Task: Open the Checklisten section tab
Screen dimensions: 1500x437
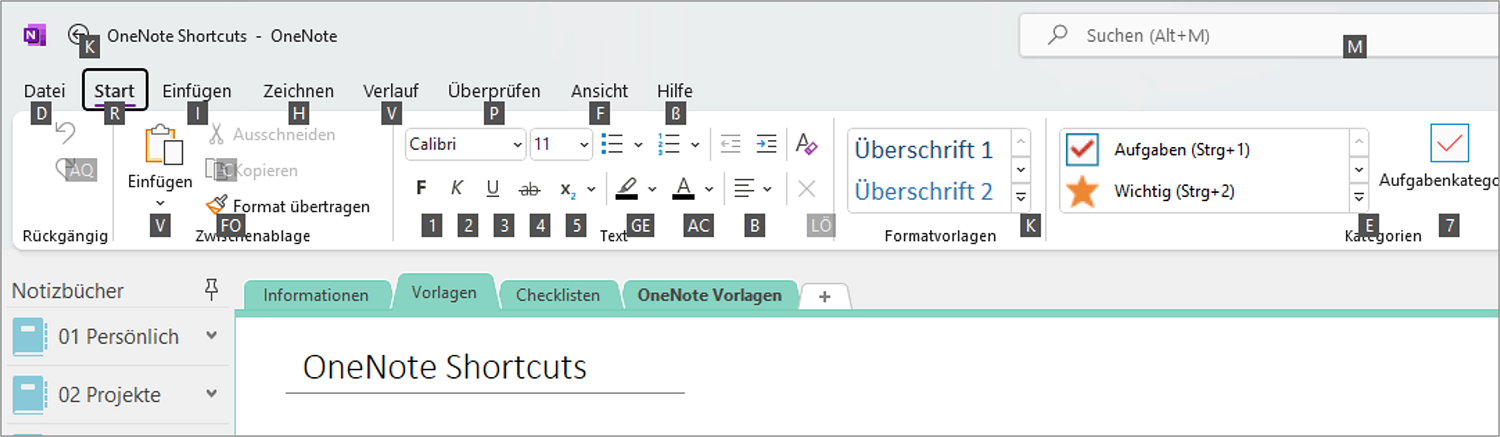Action: point(558,295)
